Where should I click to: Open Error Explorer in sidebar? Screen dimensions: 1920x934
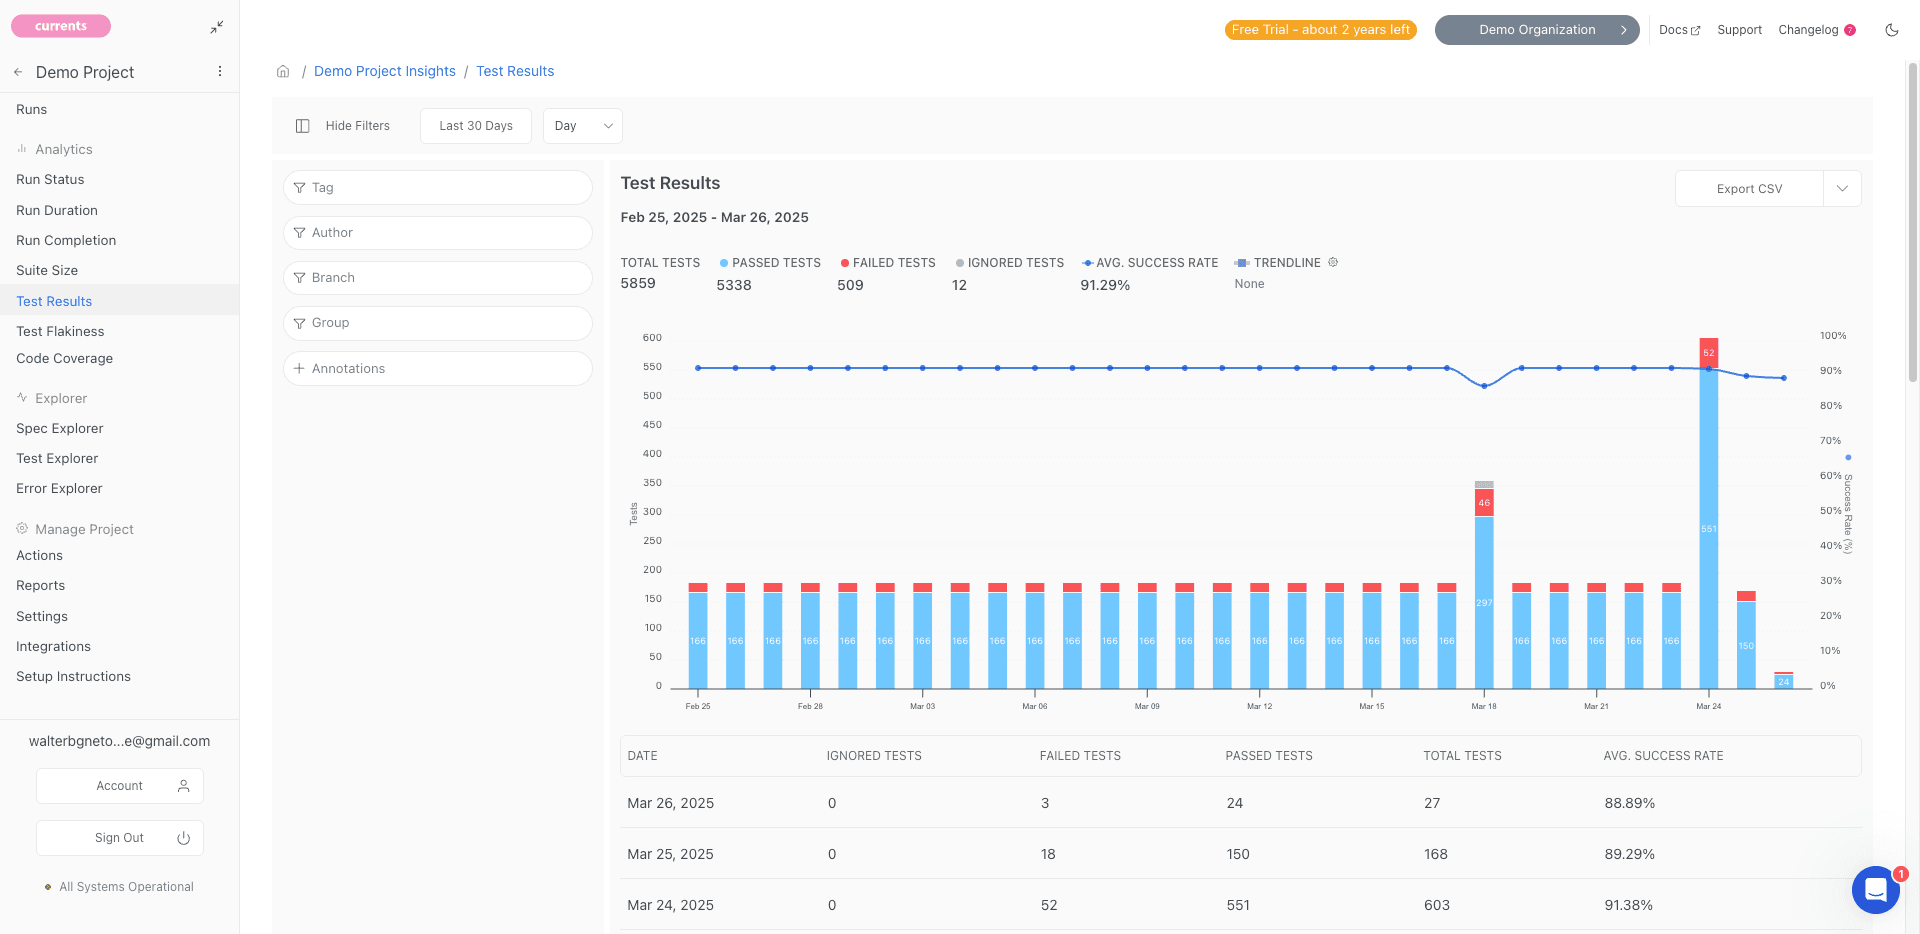pyautogui.click(x=59, y=489)
